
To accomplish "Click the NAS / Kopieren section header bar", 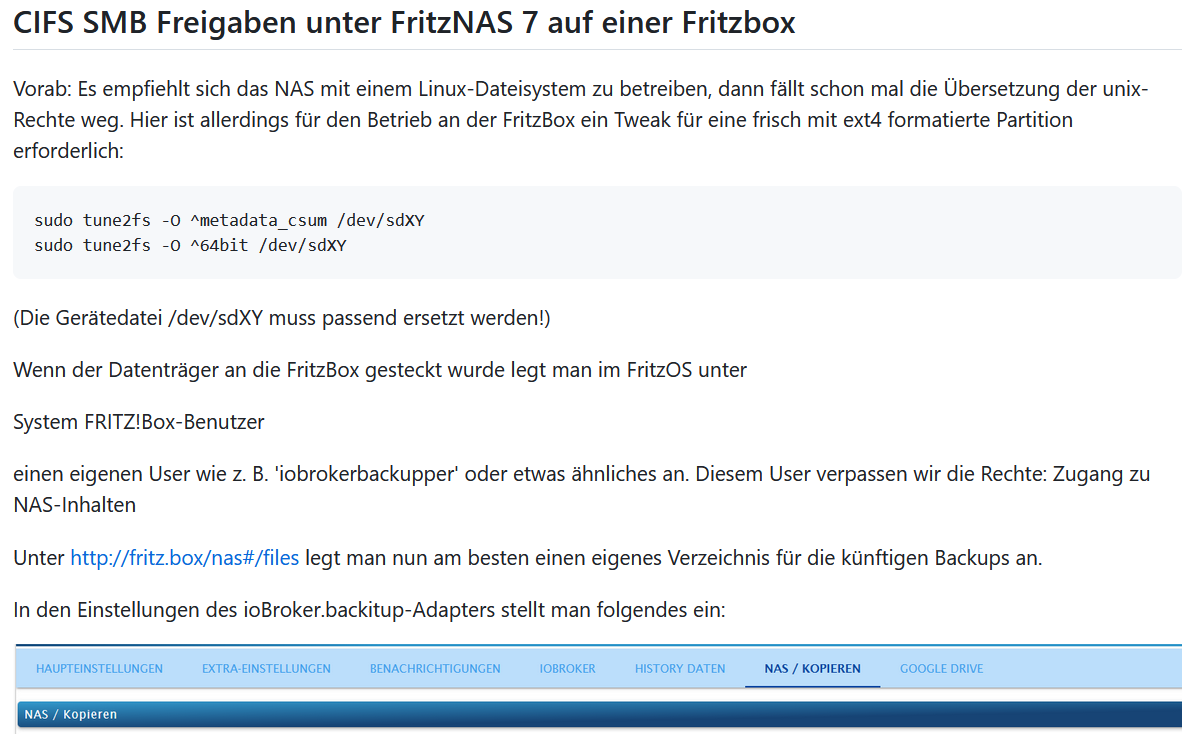I will click(598, 715).
